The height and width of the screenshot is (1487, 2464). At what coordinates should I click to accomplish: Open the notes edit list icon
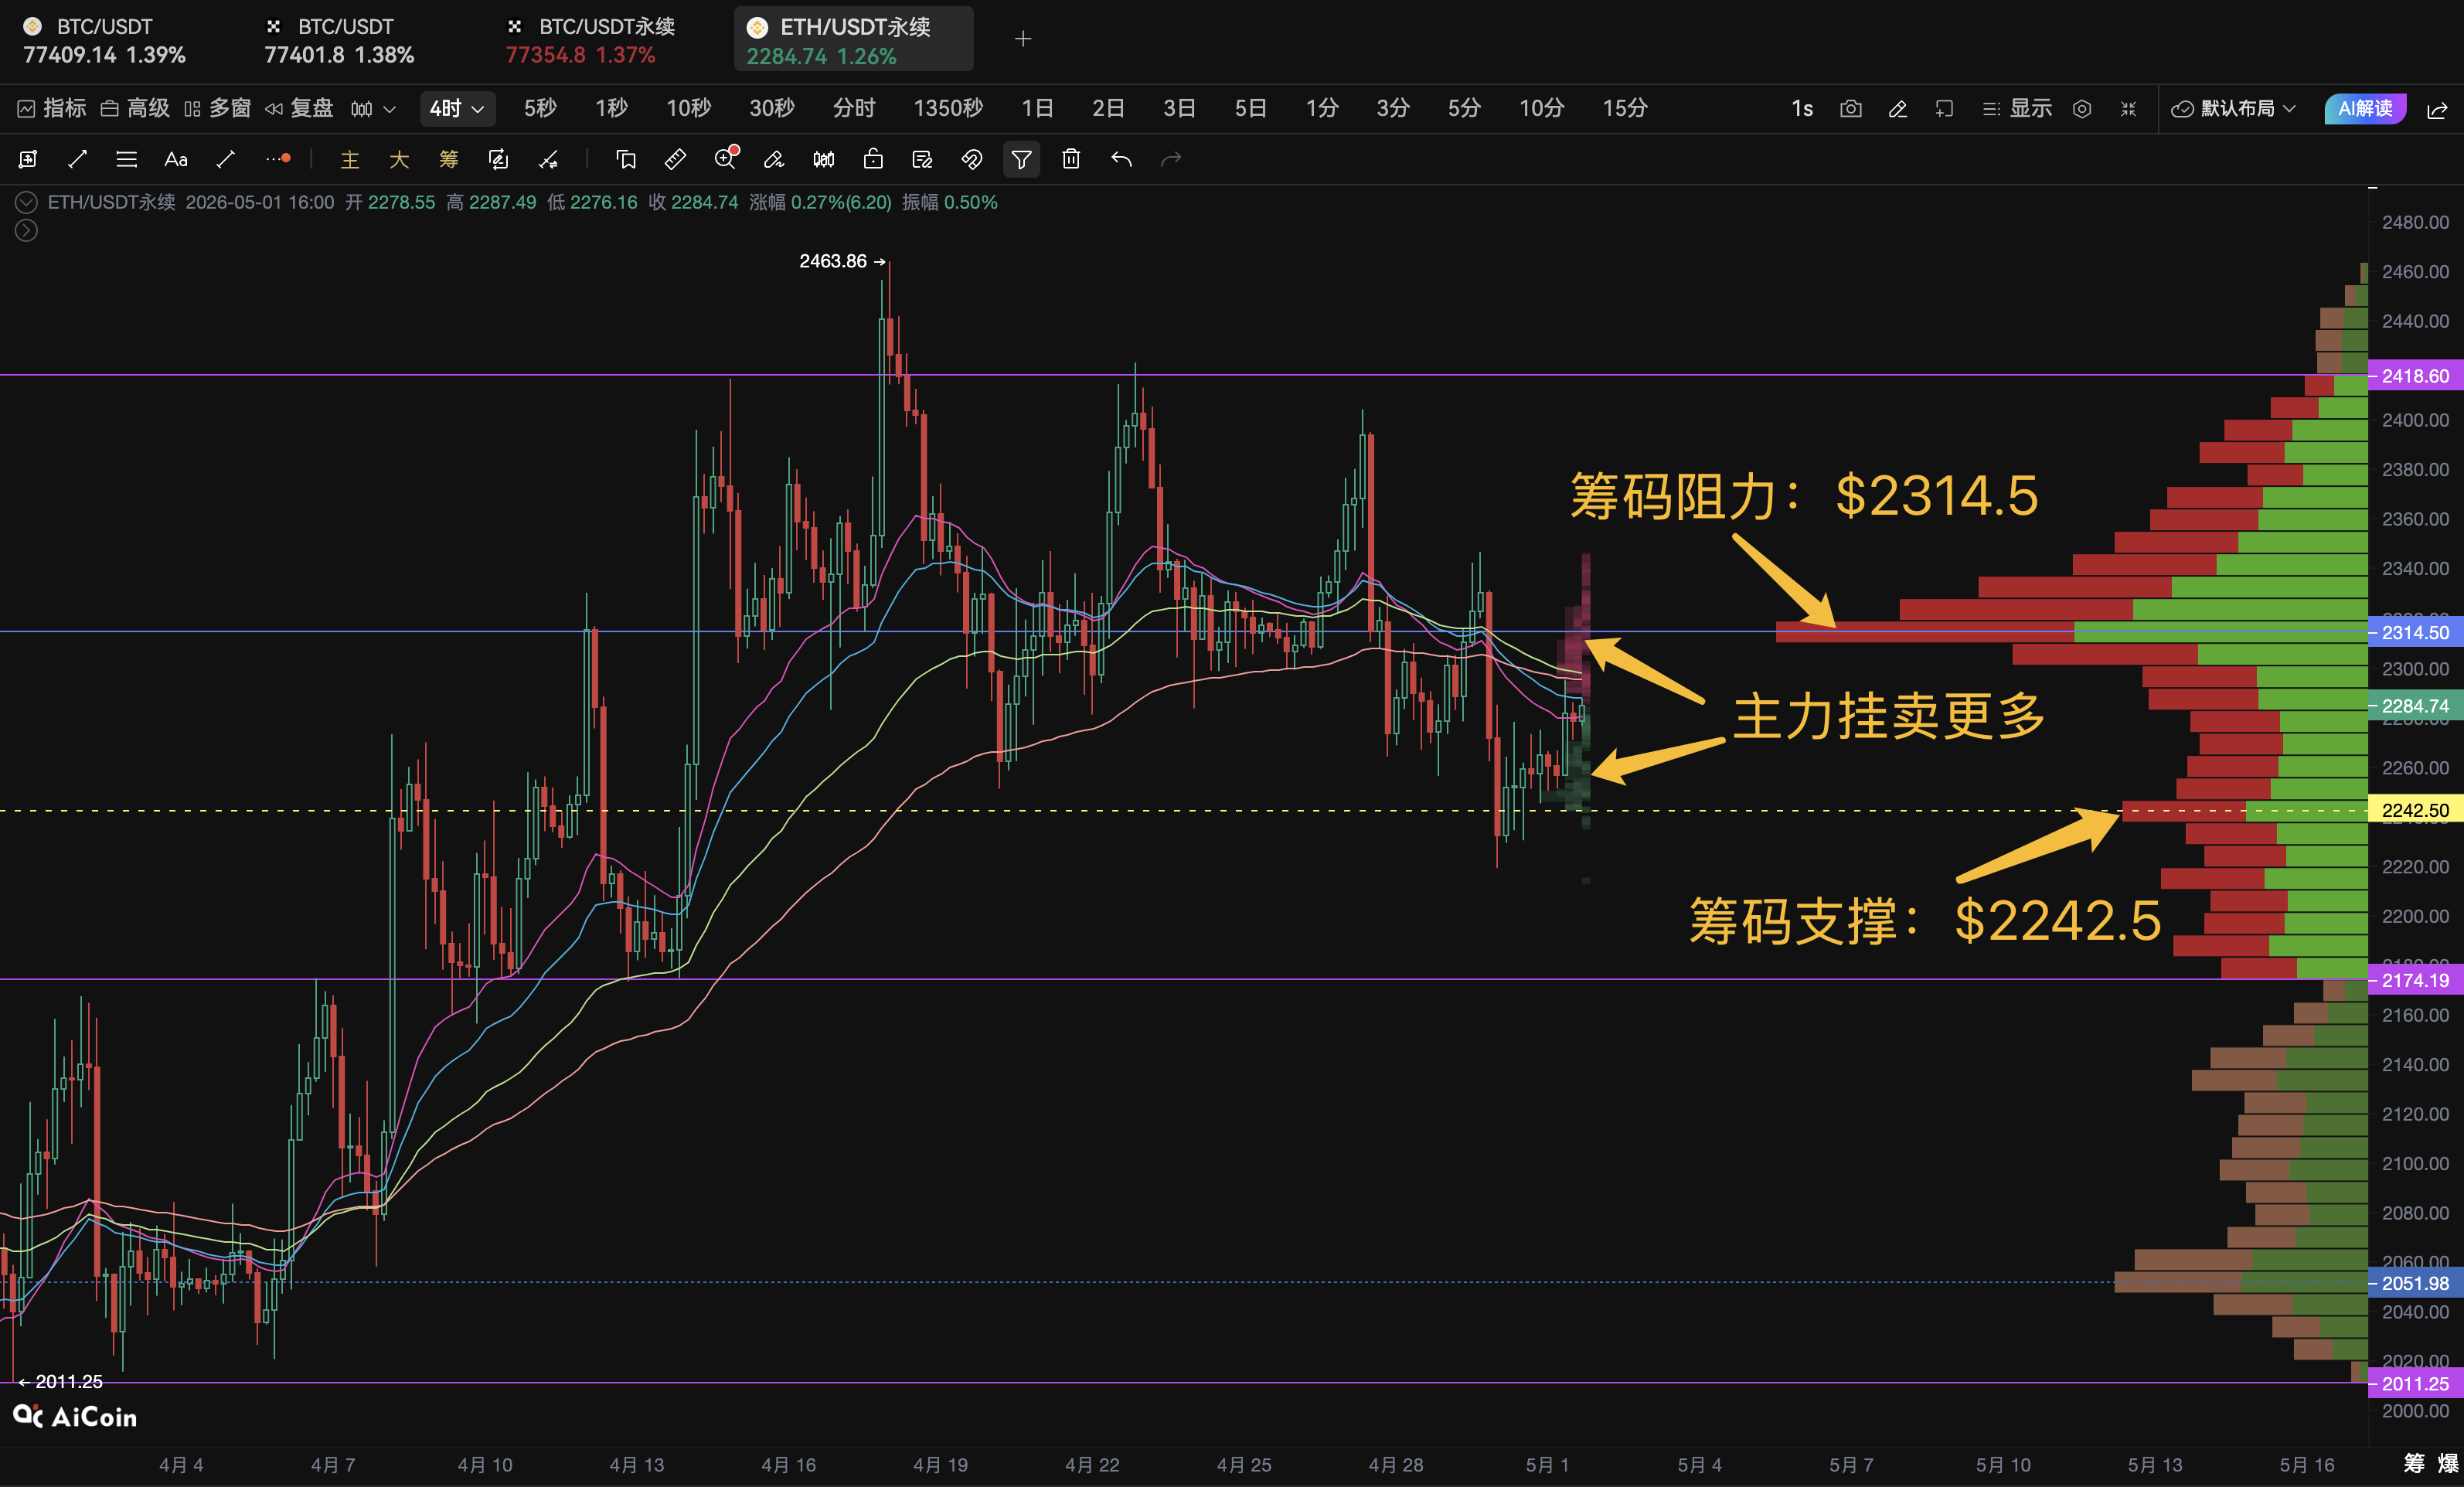(922, 159)
